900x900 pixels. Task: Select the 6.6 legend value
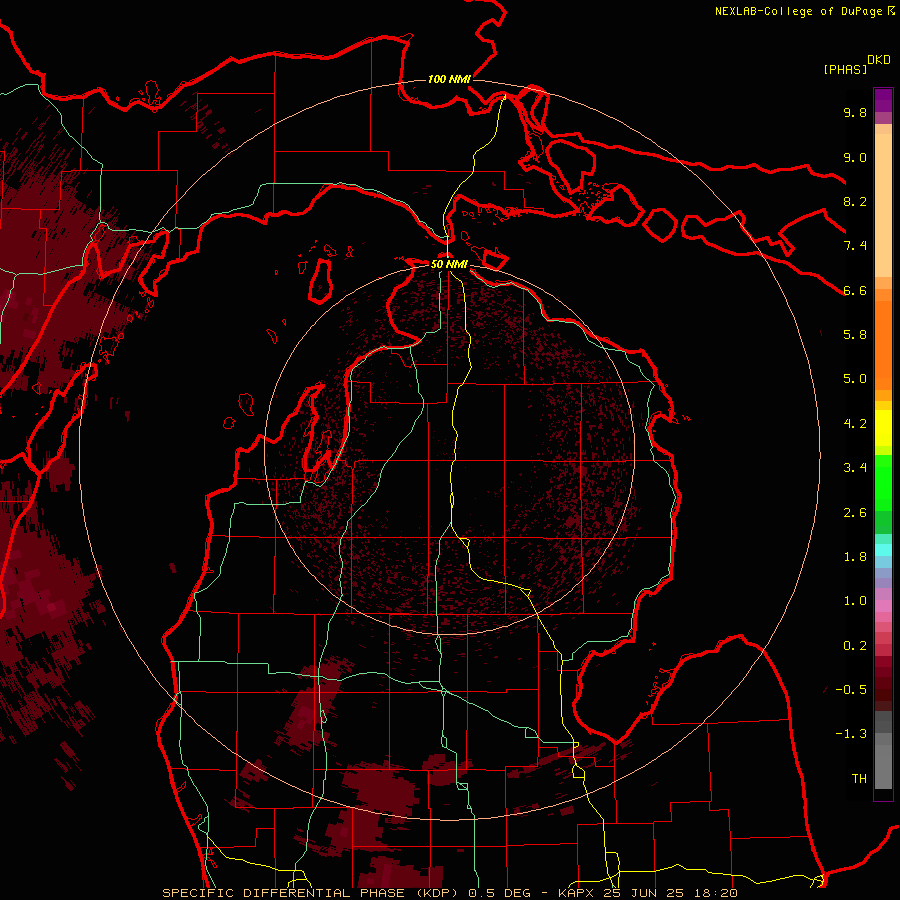(x=855, y=290)
